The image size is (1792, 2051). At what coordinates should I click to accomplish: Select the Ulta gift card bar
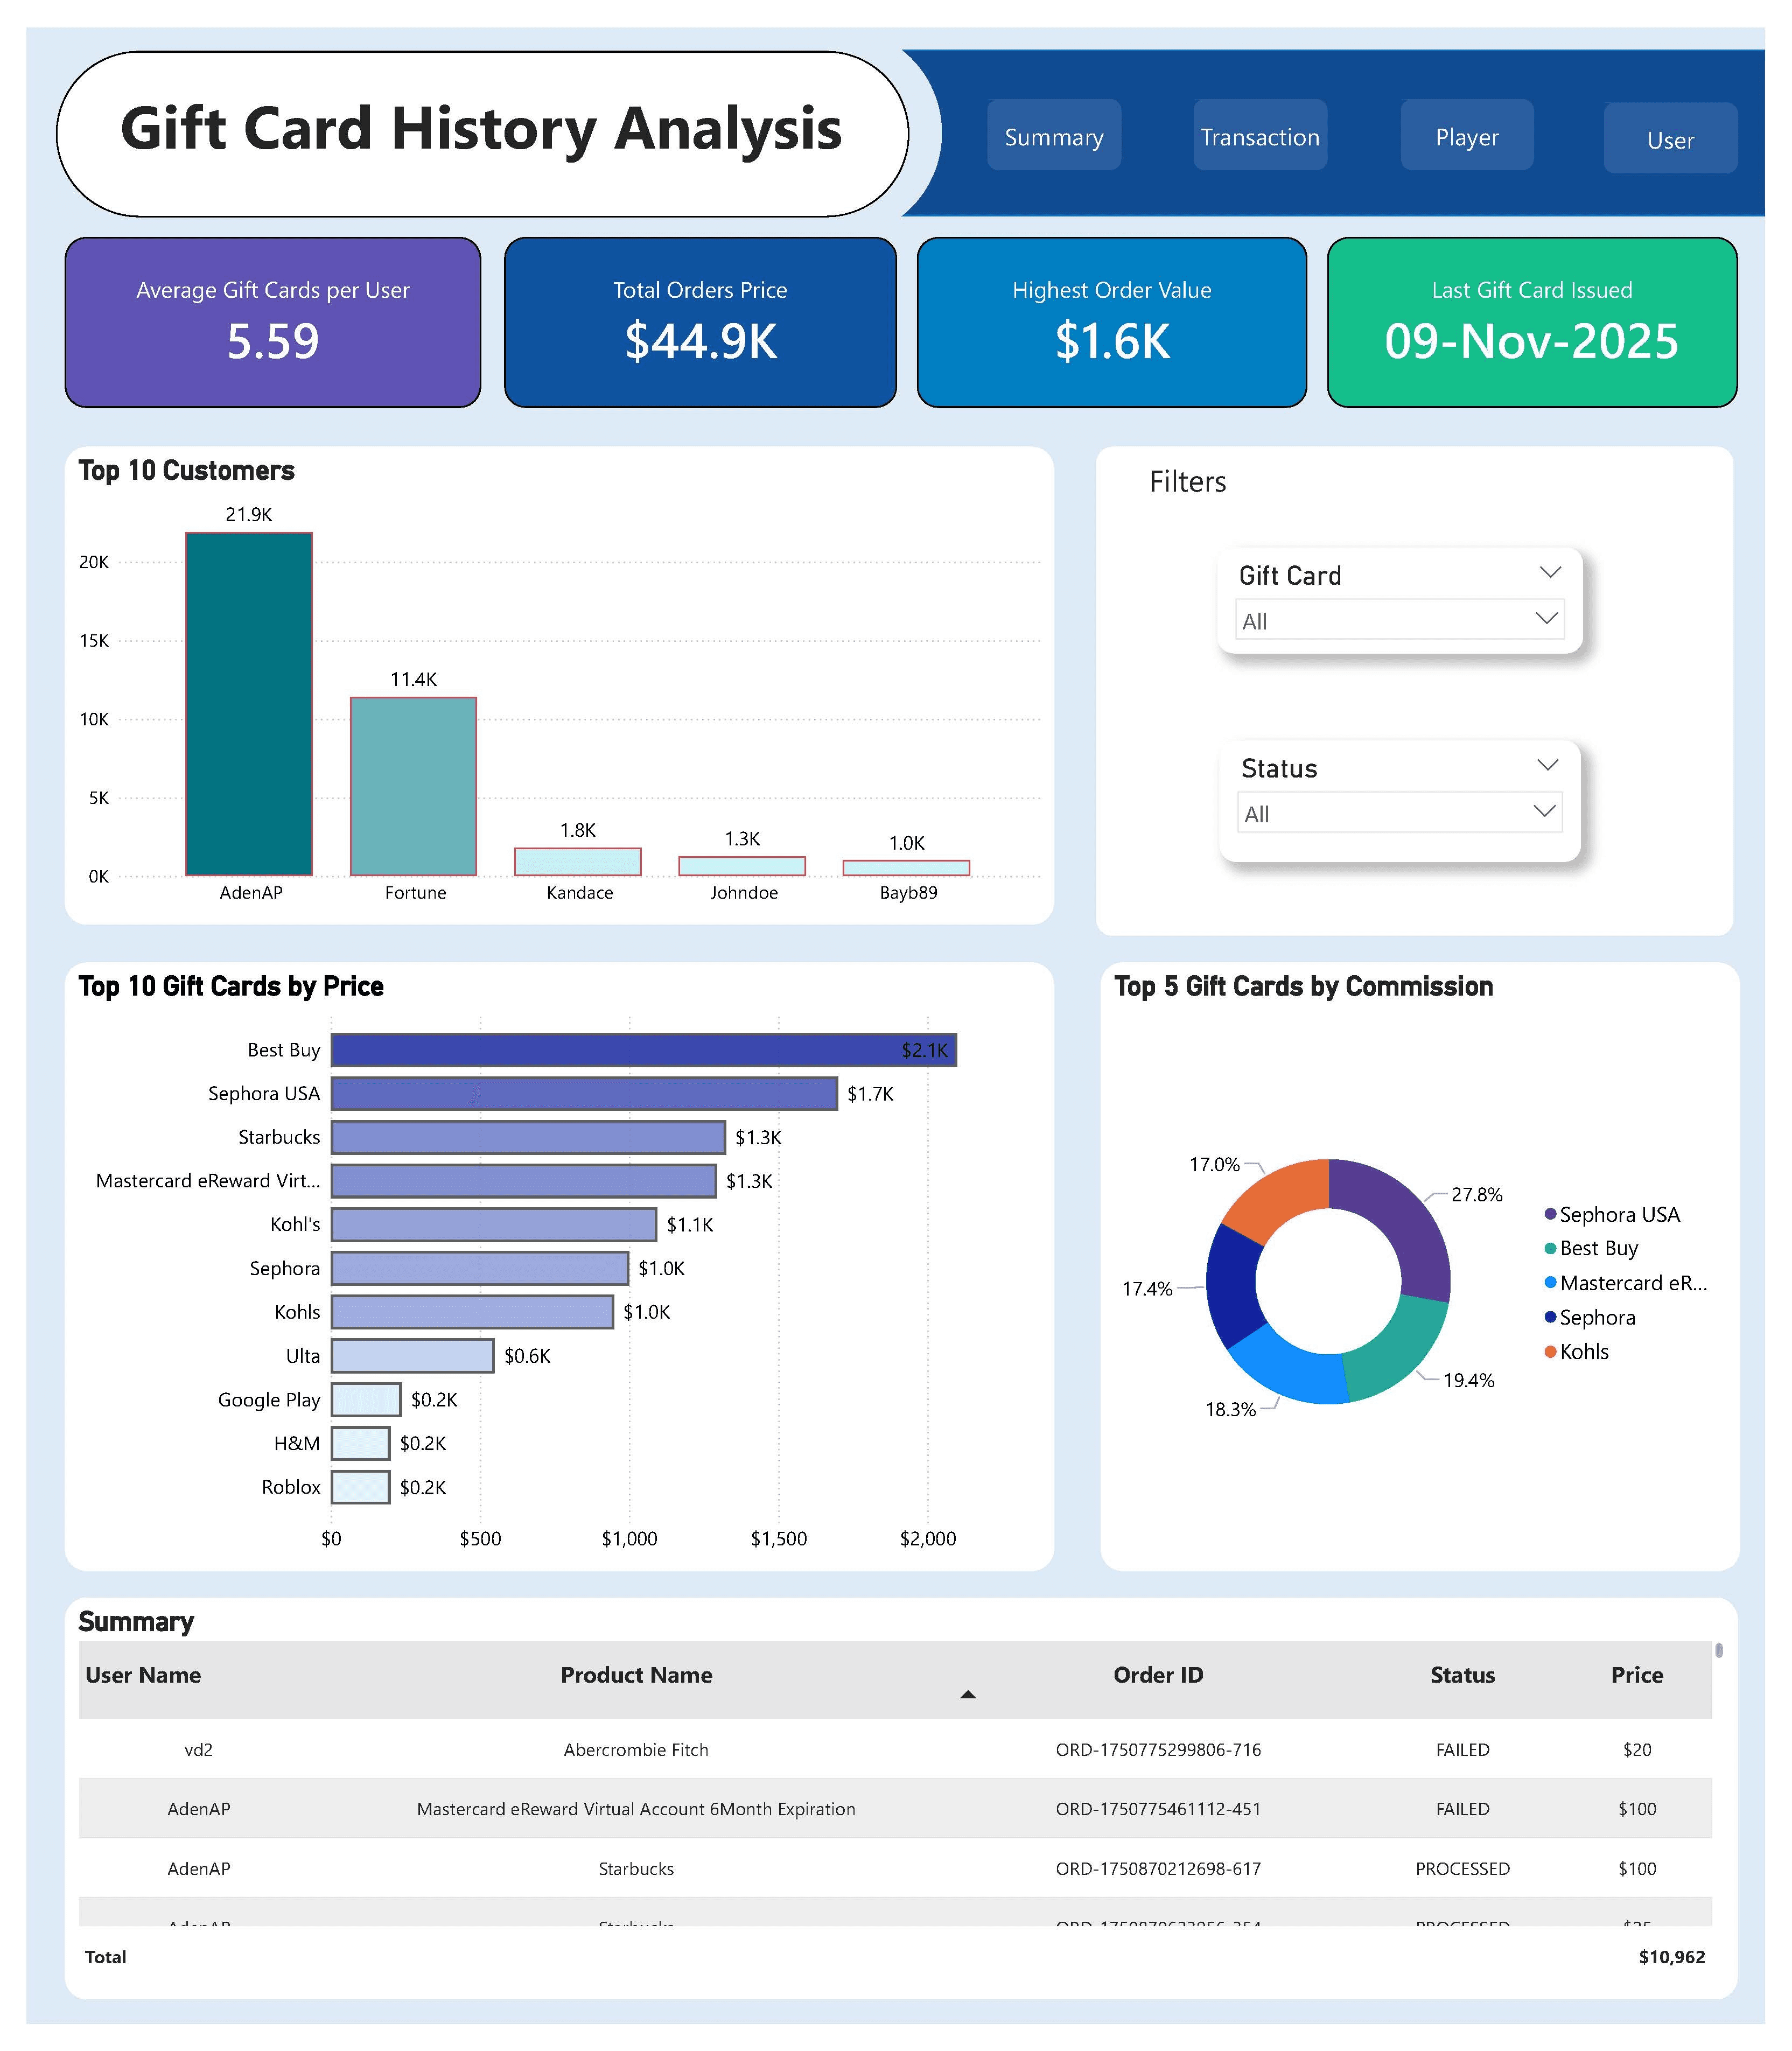(x=412, y=1356)
